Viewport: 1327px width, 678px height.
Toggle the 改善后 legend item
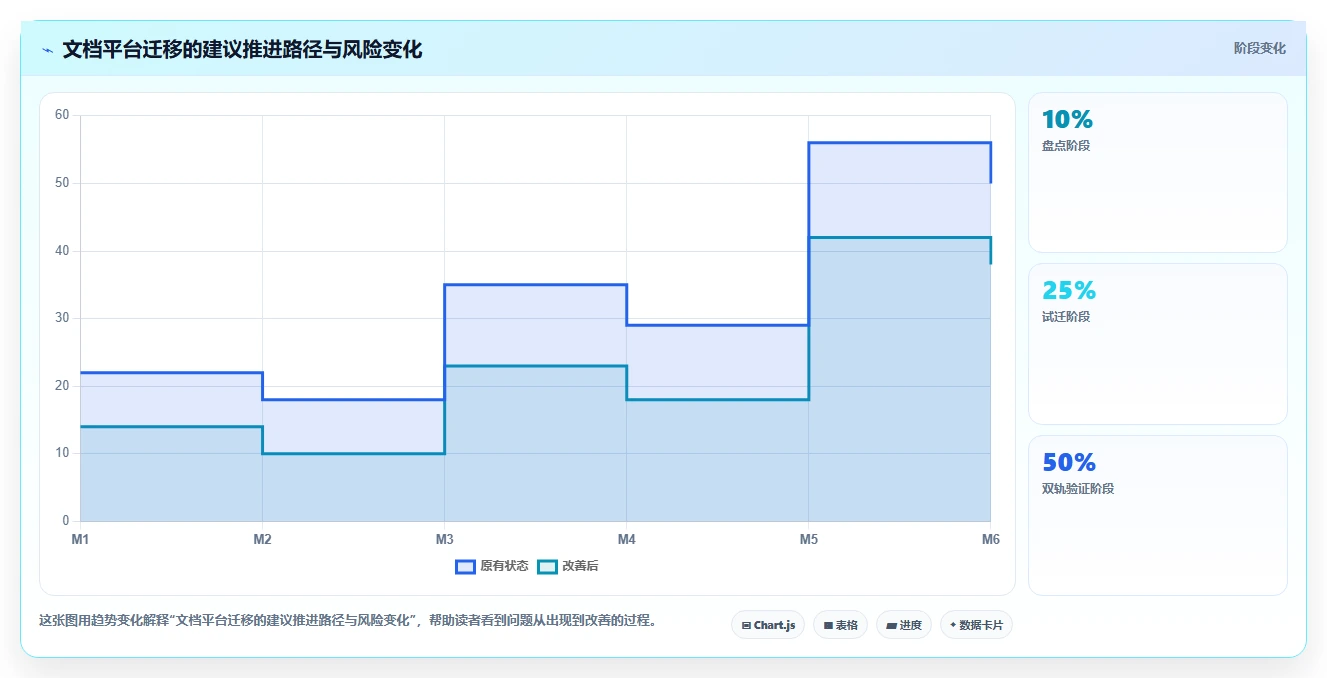(568, 566)
